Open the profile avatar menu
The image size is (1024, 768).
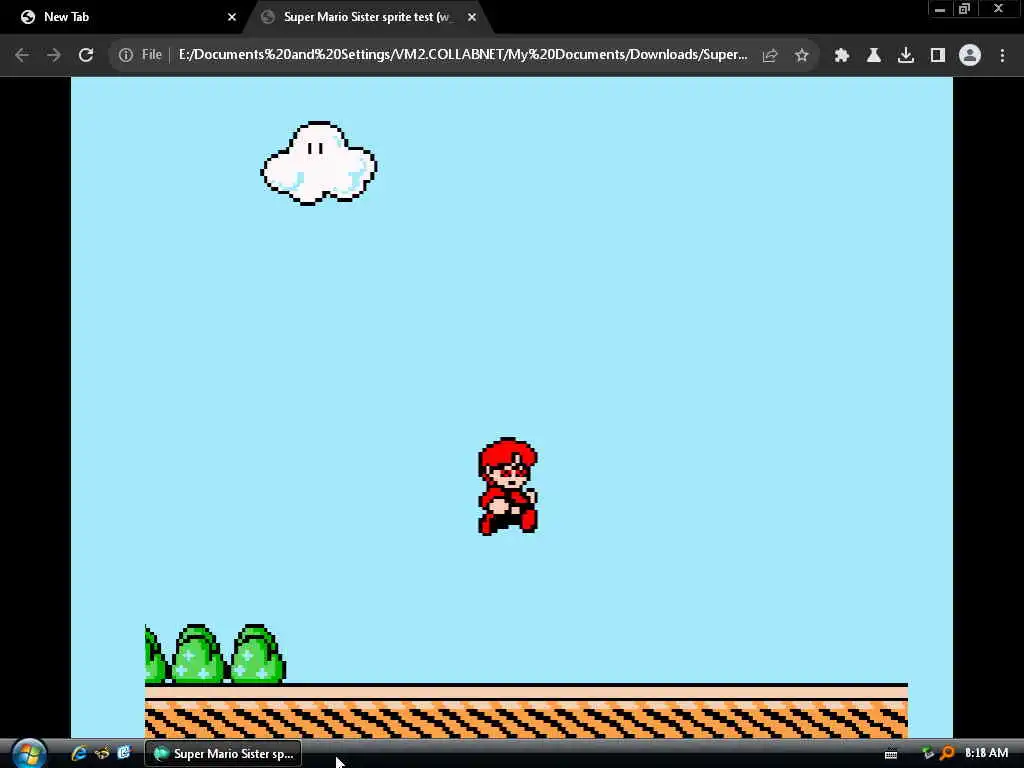point(970,56)
